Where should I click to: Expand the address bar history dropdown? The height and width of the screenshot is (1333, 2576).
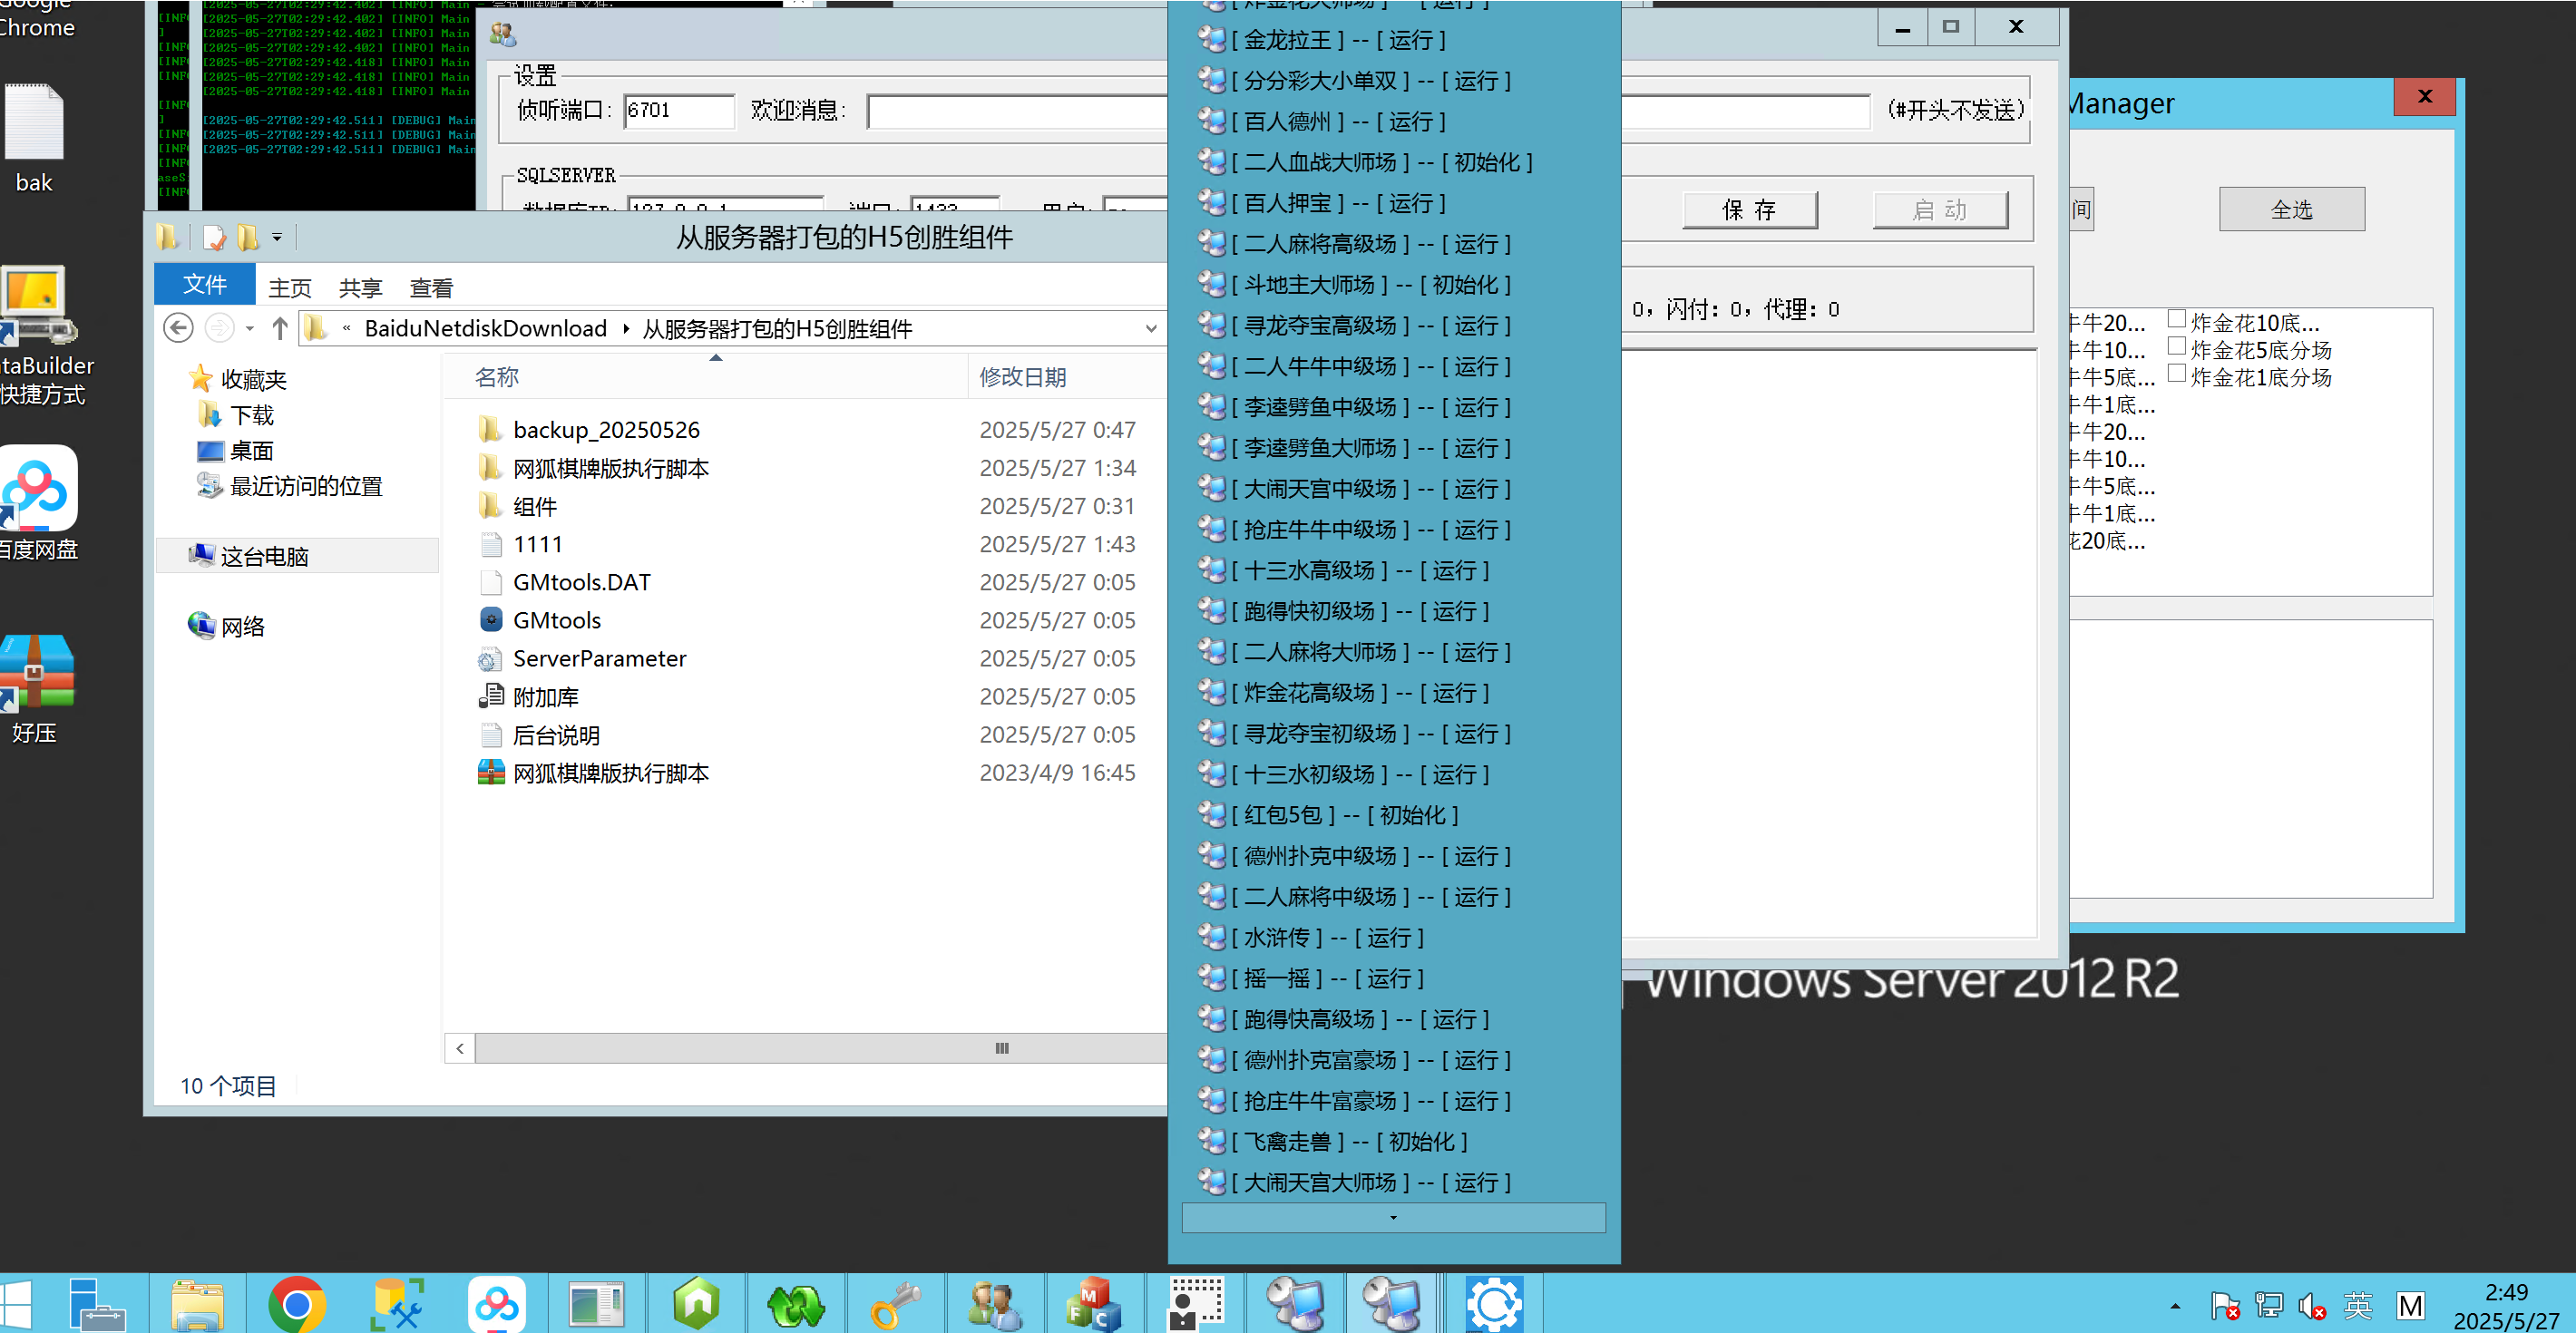coord(1150,328)
